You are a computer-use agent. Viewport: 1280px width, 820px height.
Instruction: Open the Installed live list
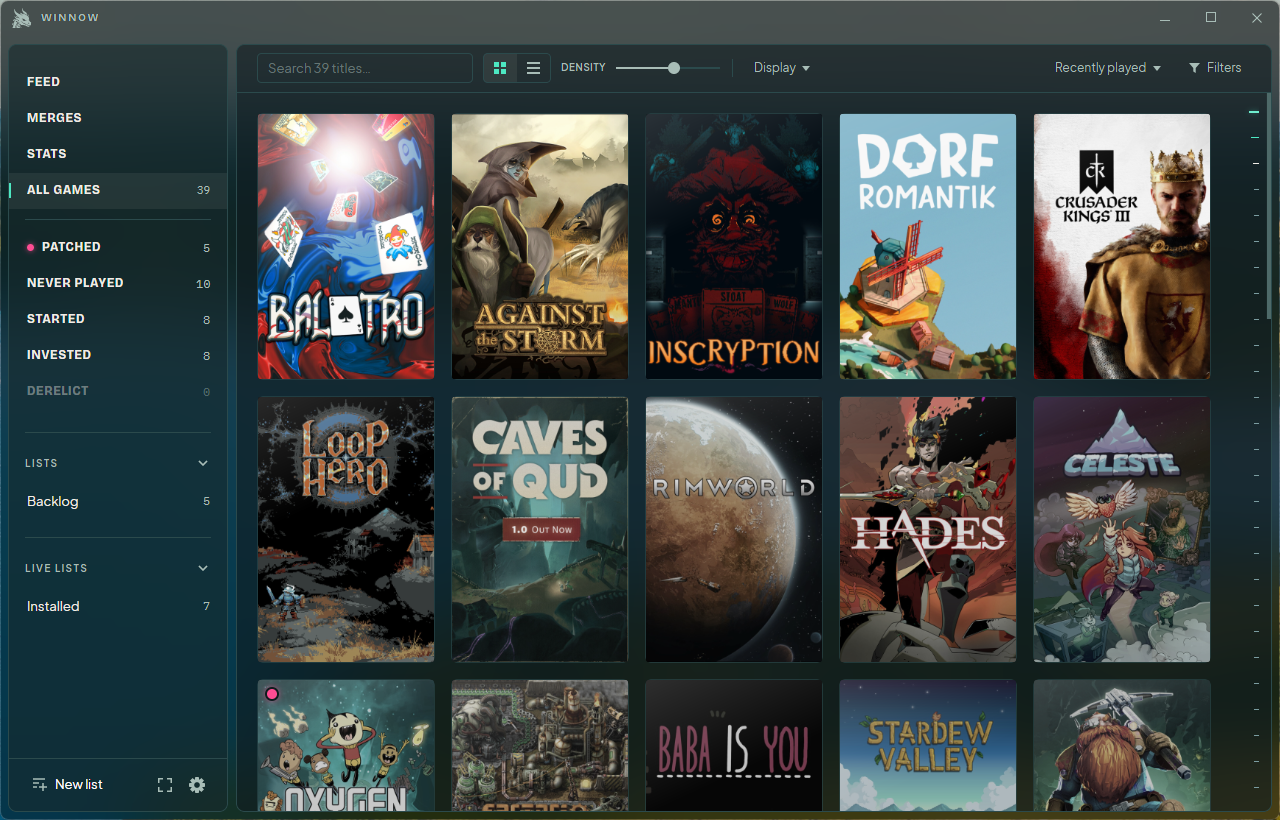(118, 606)
